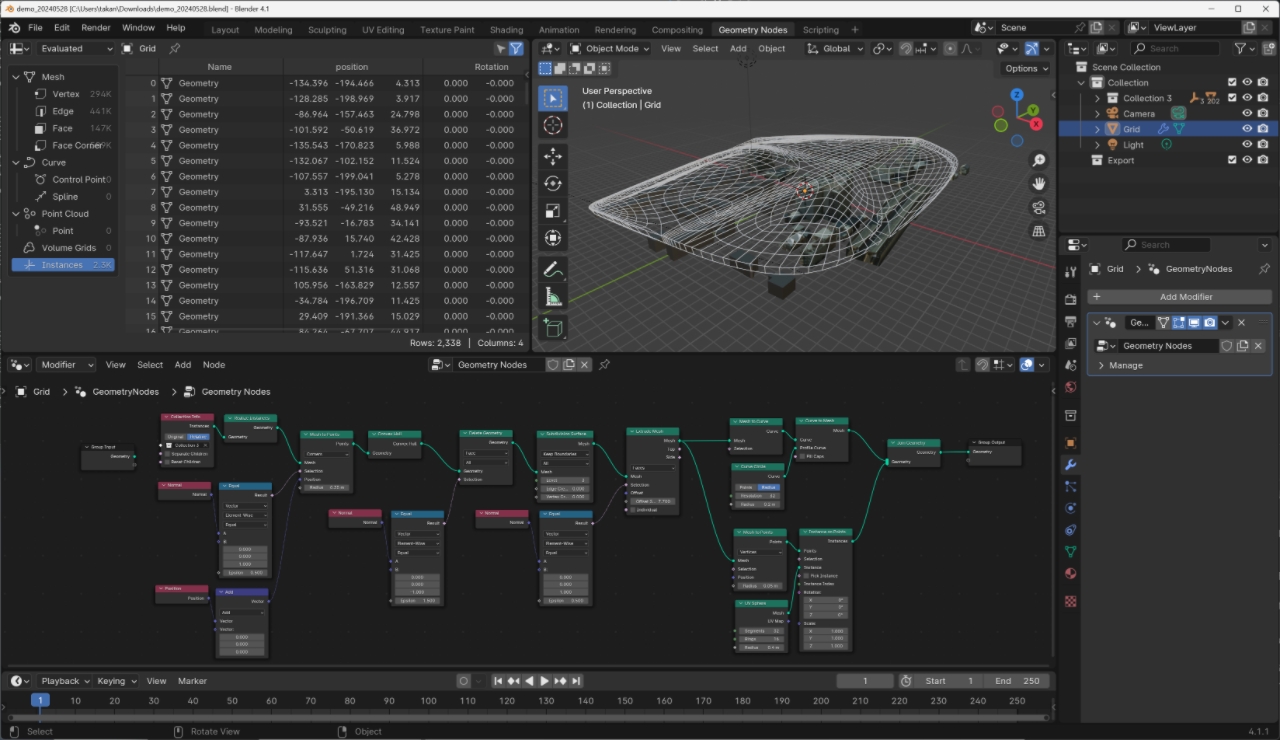Pin the properties editor context
Screen dimensions: 1280x740
1264,269
